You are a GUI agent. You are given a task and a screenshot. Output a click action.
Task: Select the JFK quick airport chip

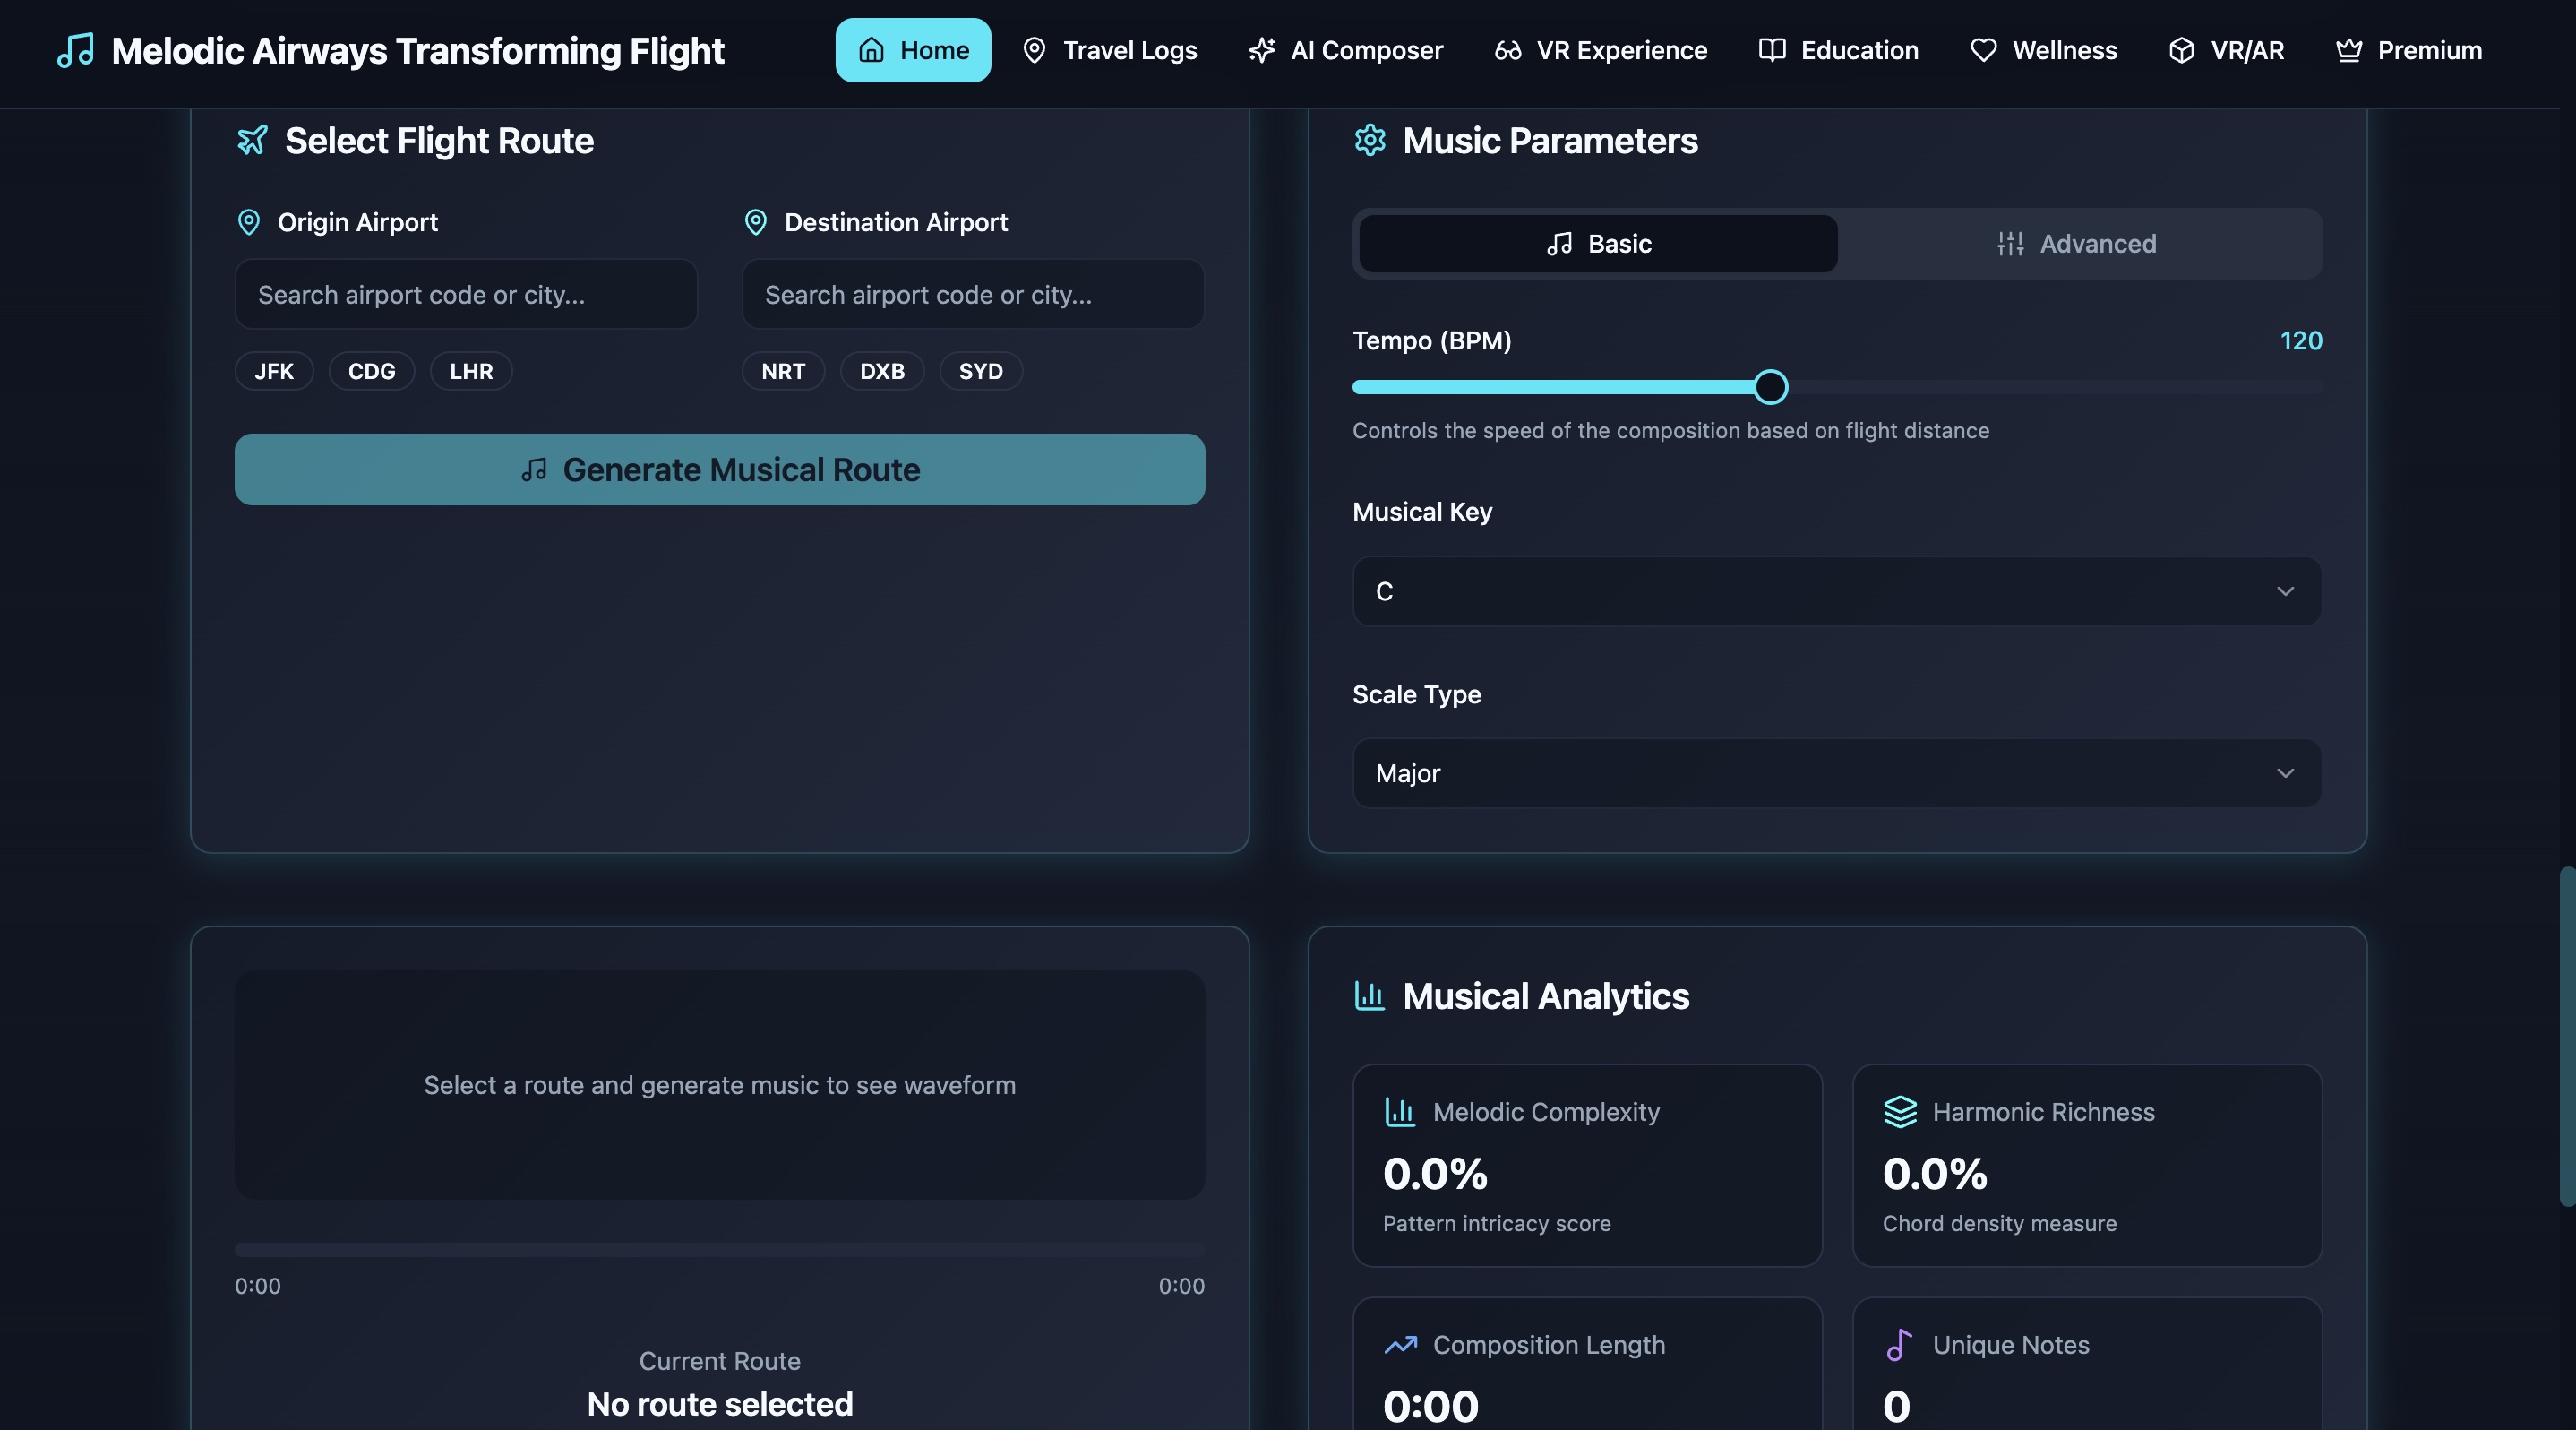[274, 371]
